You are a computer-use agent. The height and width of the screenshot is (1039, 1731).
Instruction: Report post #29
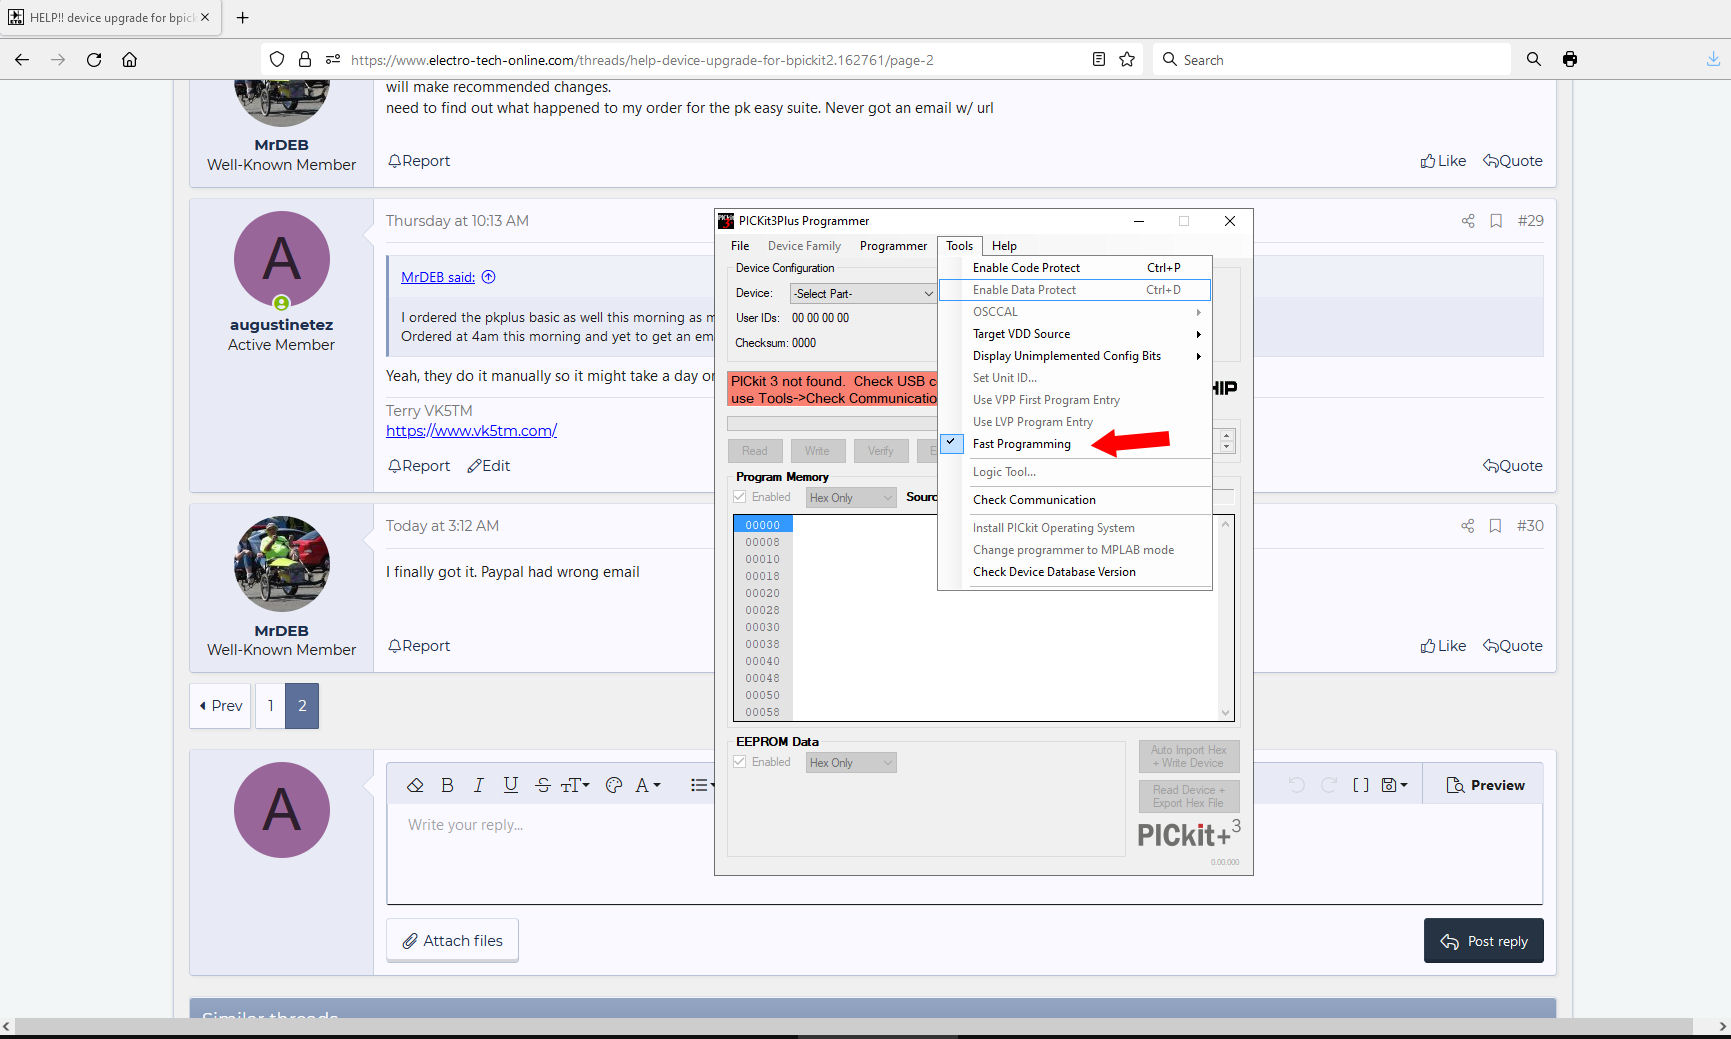419,466
